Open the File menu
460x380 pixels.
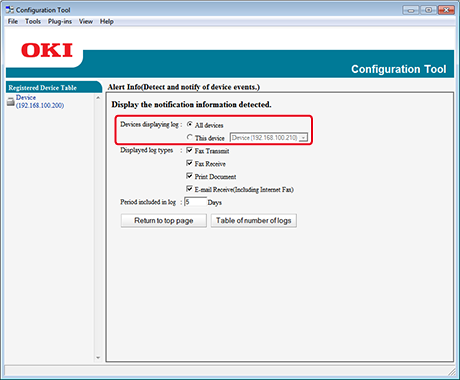point(13,21)
